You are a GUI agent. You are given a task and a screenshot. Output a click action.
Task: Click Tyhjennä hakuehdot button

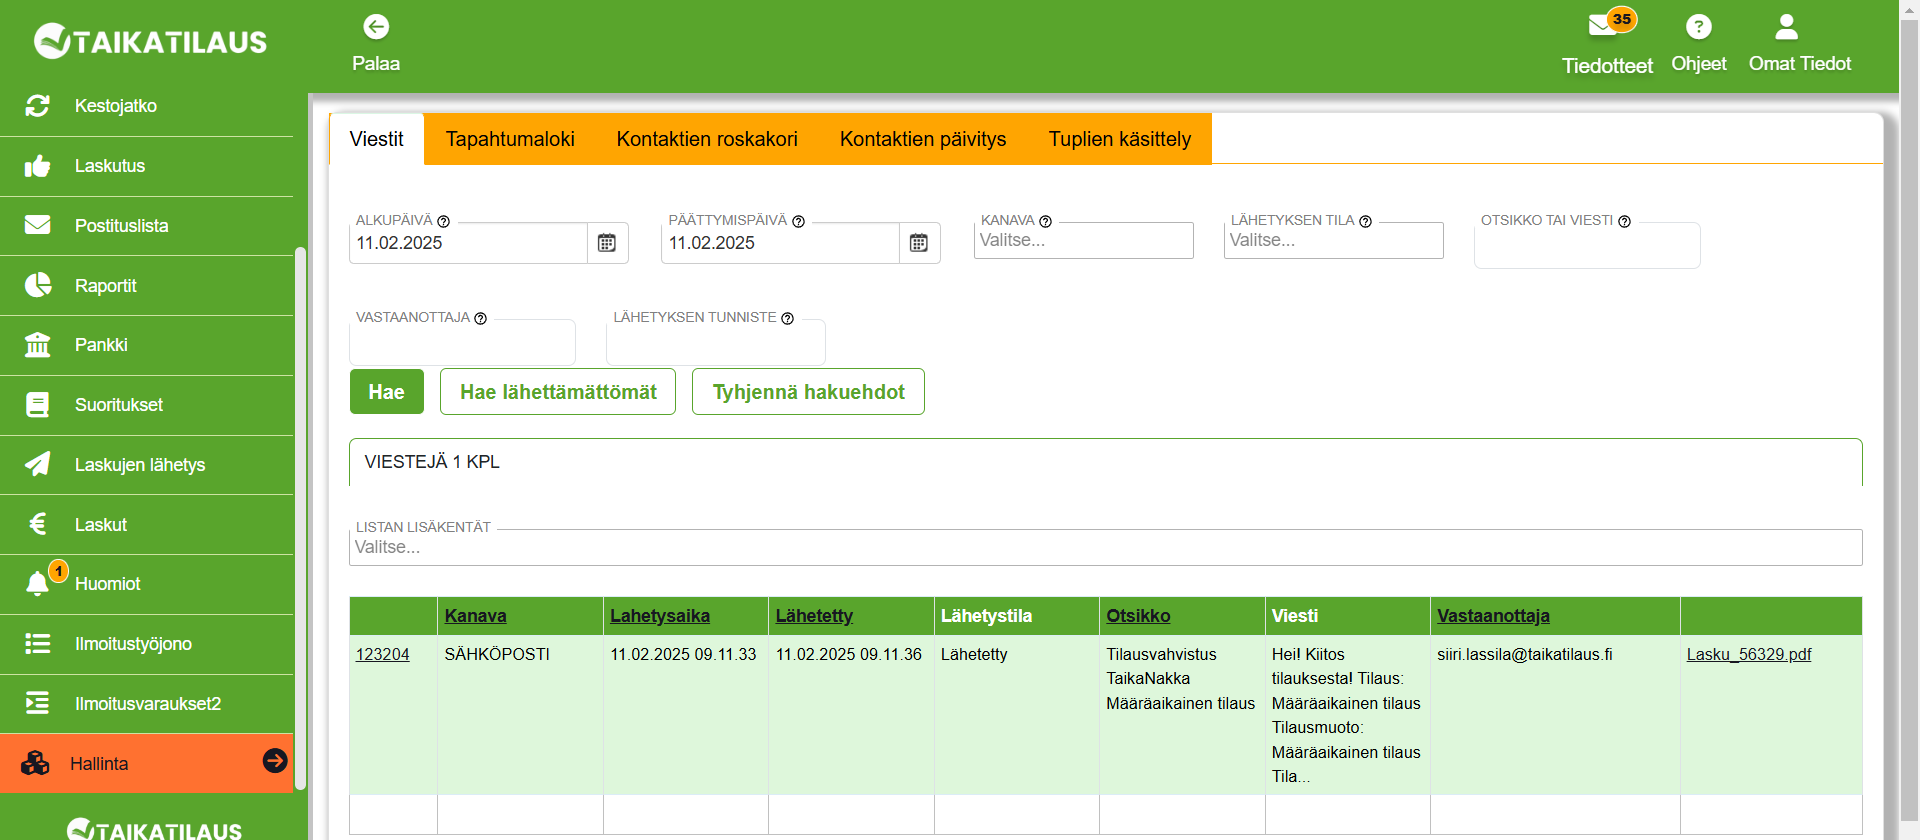point(808,392)
